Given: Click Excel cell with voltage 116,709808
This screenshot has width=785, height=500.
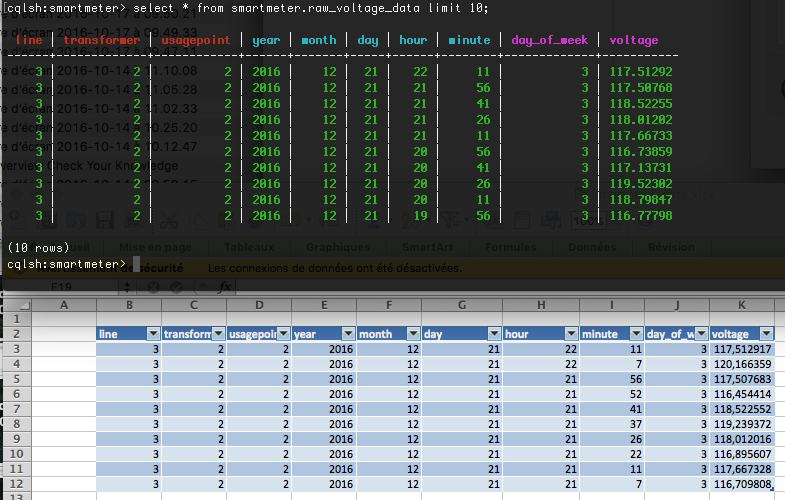Looking at the screenshot, I should pyautogui.click(x=742, y=484).
